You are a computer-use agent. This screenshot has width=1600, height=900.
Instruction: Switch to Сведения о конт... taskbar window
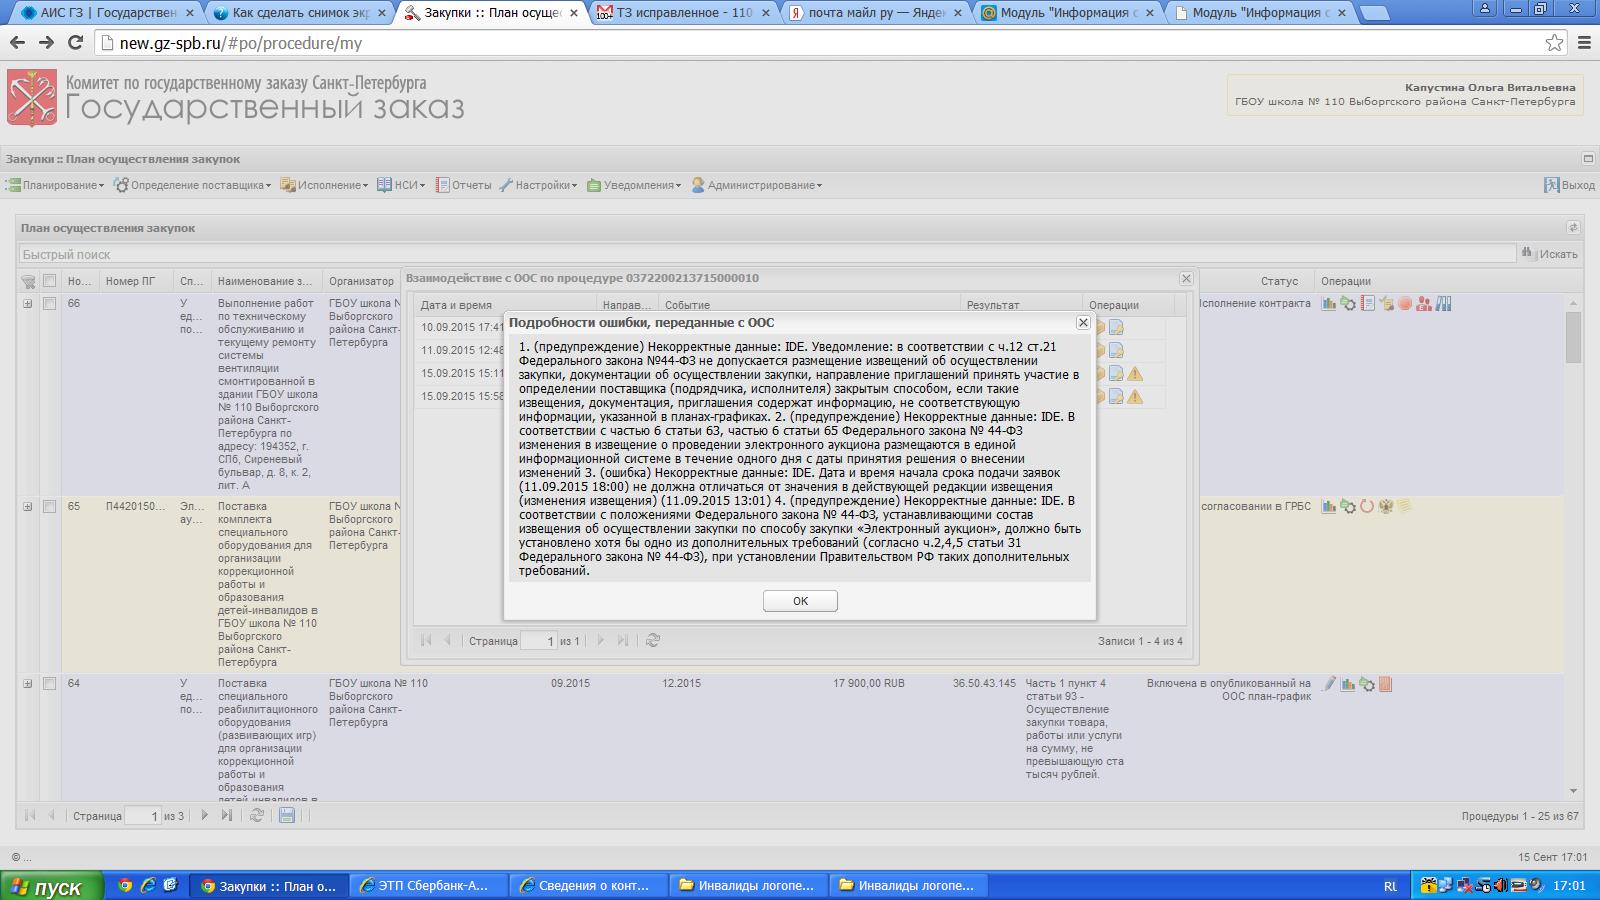pos(588,886)
